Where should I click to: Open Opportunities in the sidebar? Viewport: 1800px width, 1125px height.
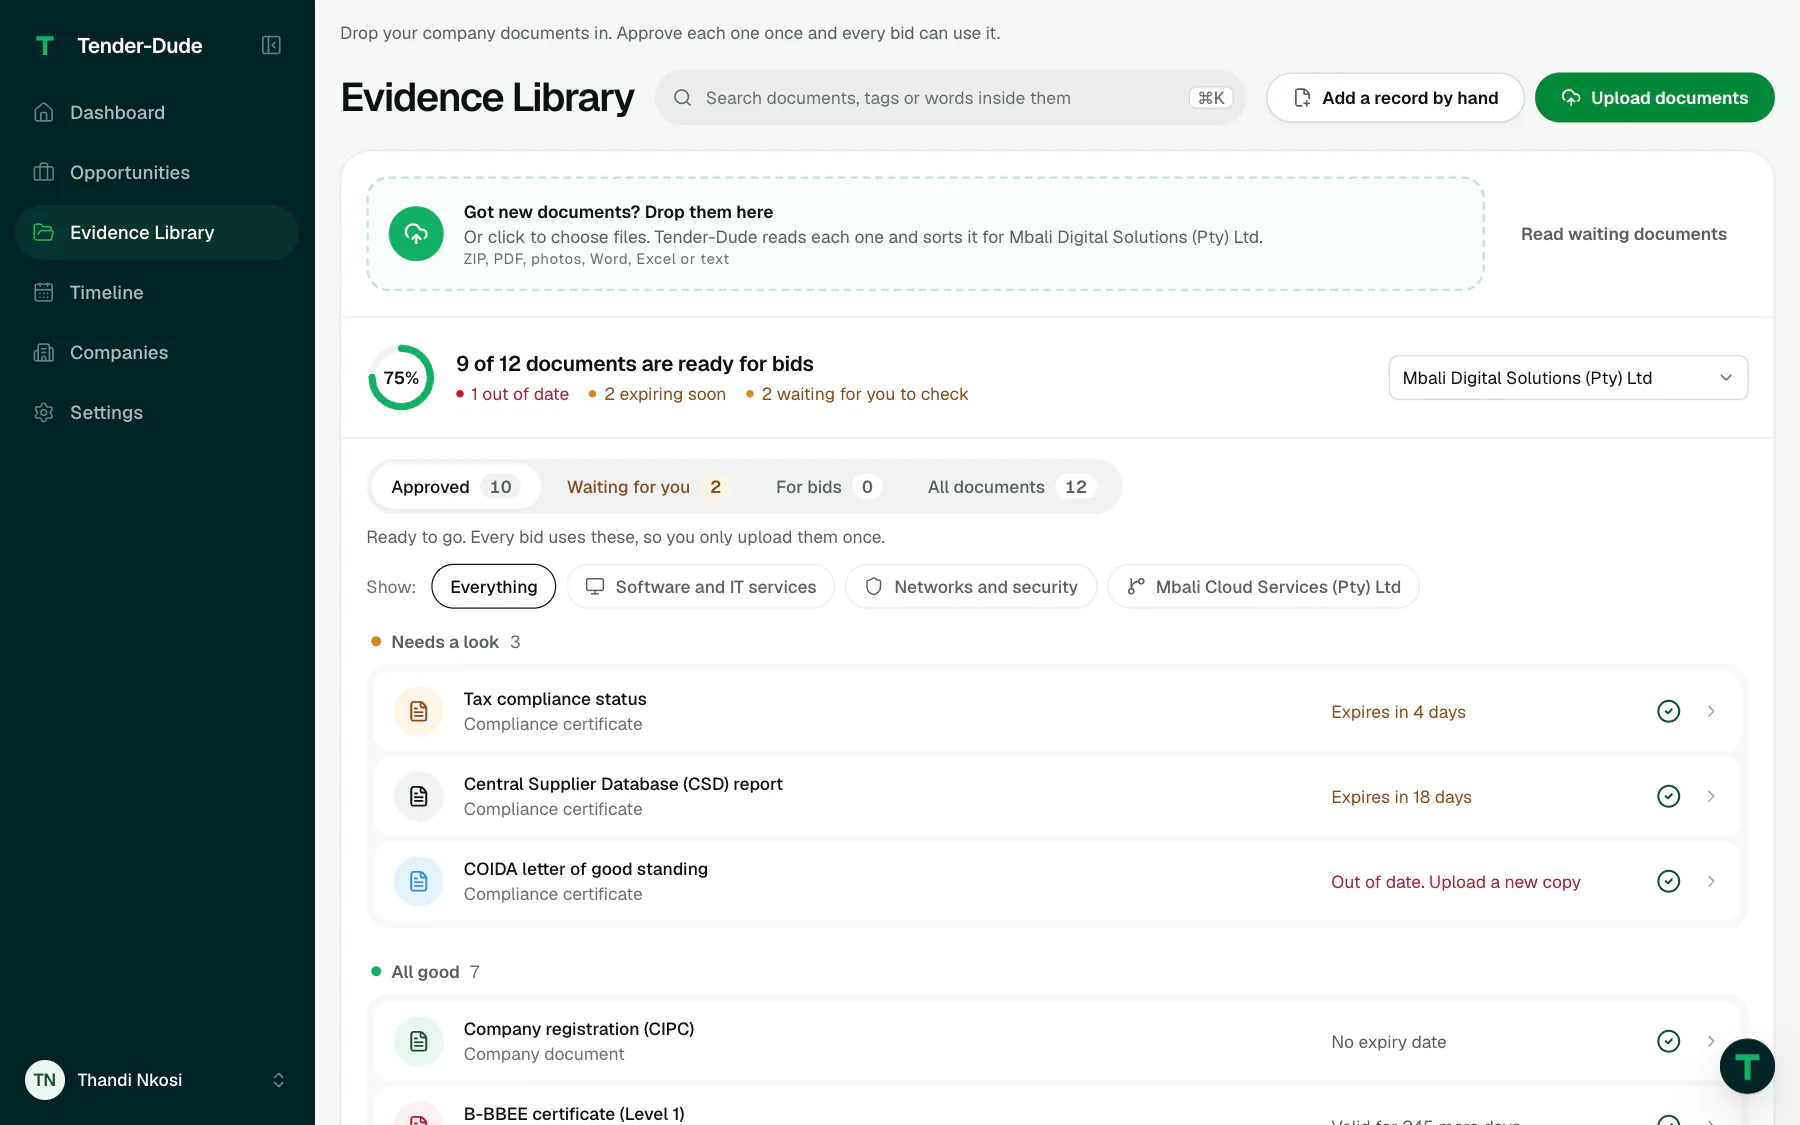(157, 173)
